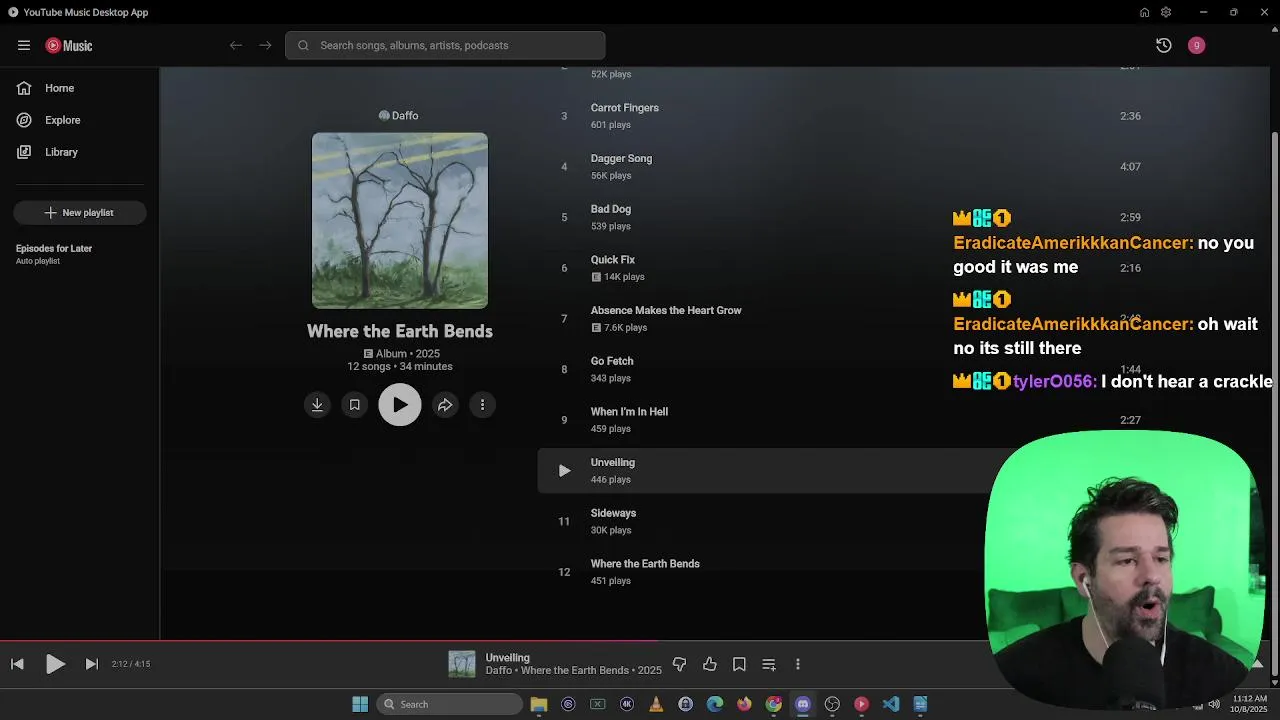Like the current song
The height and width of the screenshot is (720, 1280).
[710, 664]
